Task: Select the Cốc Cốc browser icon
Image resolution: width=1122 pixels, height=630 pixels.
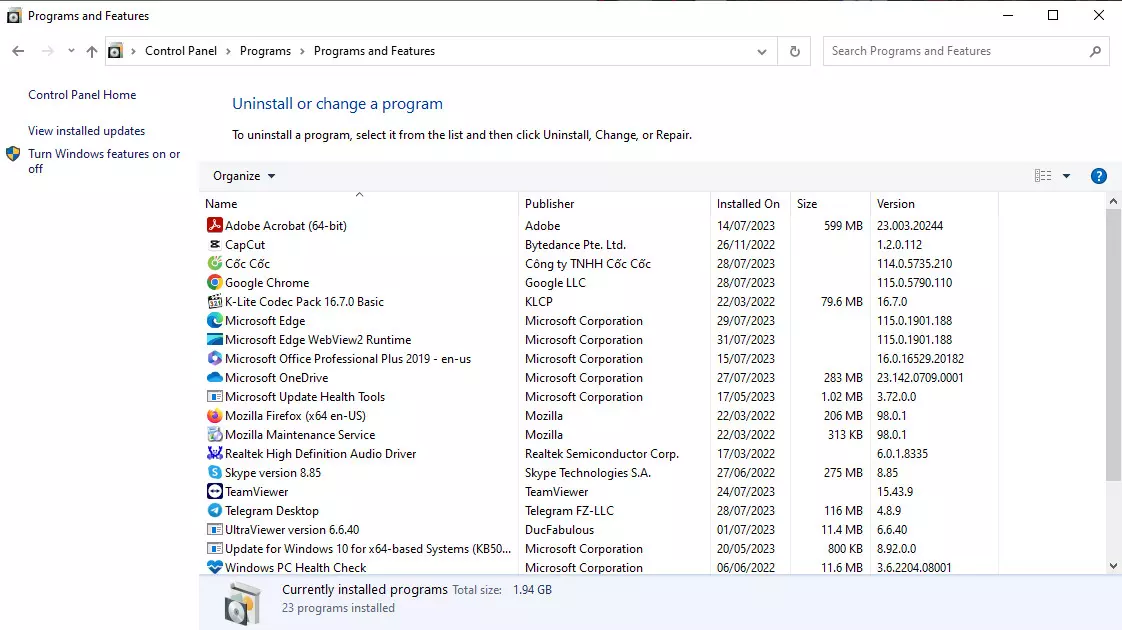Action: pyautogui.click(x=215, y=263)
